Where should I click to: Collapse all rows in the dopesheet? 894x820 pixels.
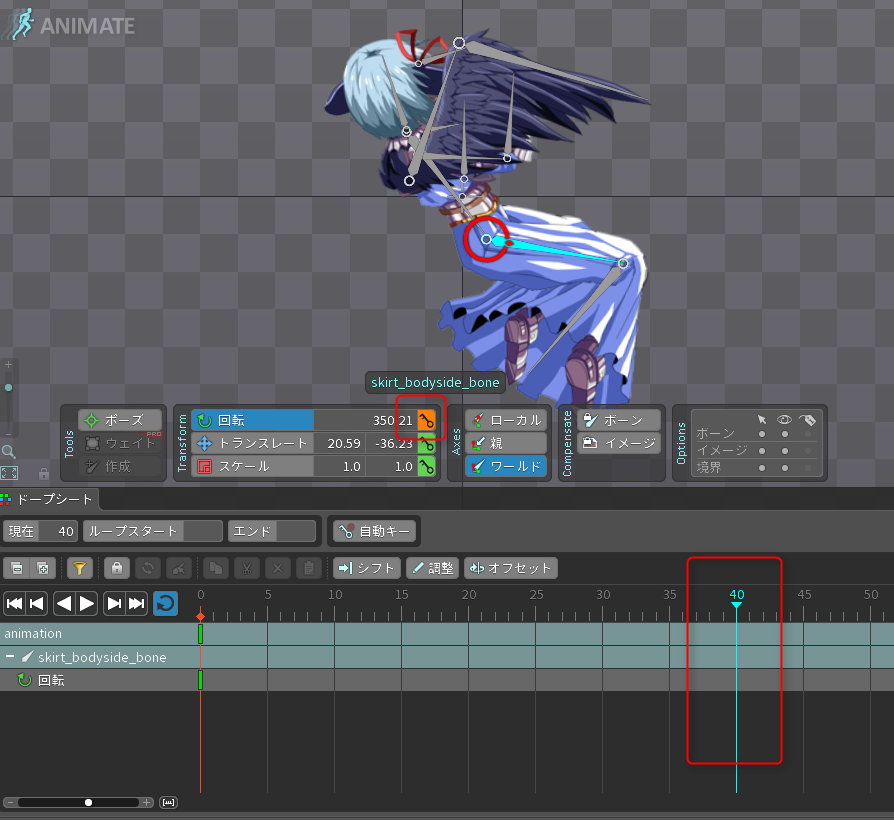17,568
